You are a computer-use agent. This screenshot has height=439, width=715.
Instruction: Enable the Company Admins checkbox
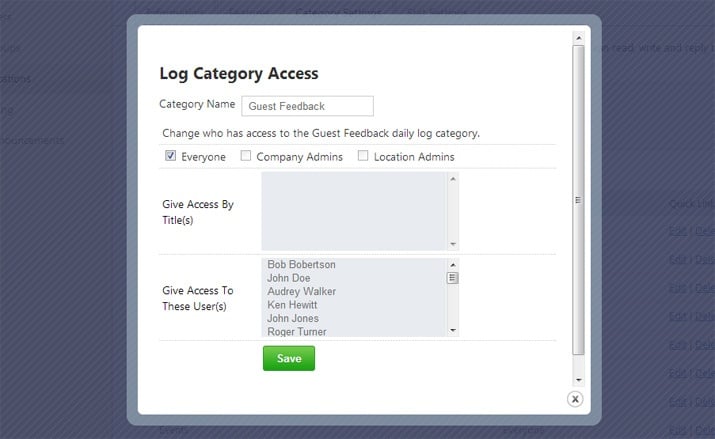coord(246,156)
